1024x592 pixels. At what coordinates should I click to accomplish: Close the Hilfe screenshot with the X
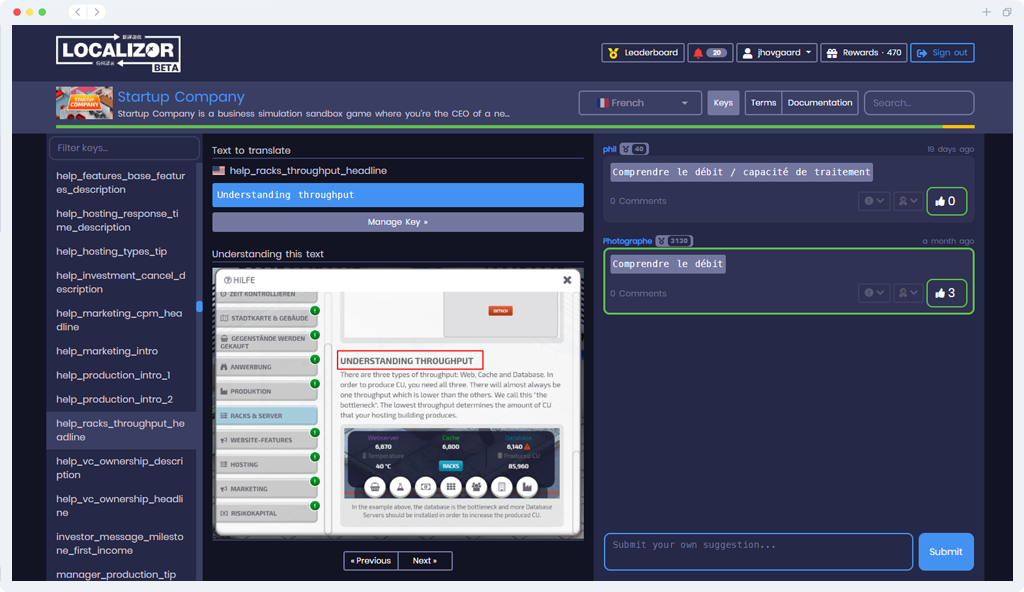click(567, 280)
